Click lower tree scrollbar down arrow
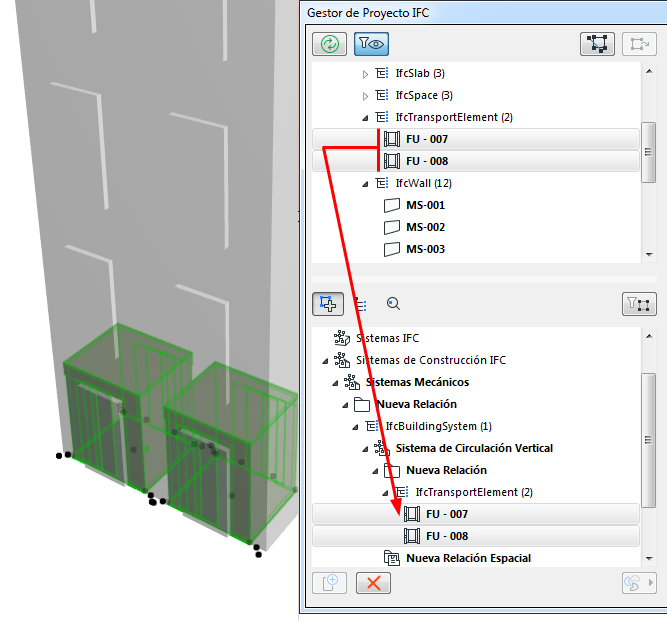 pyautogui.click(x=649, y=558)
